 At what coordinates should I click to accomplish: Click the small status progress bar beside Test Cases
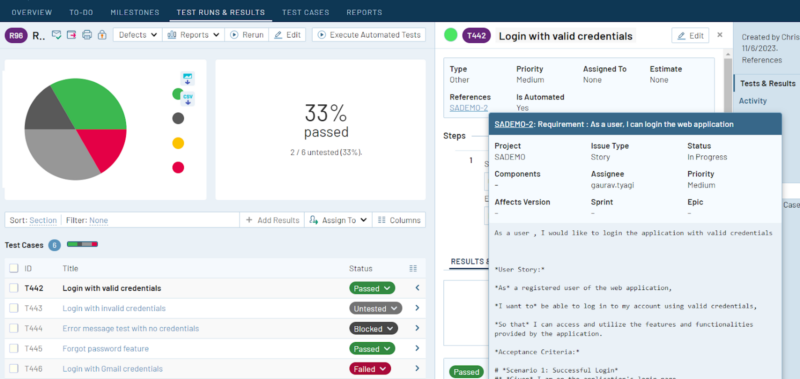click(x=82, y=245)
